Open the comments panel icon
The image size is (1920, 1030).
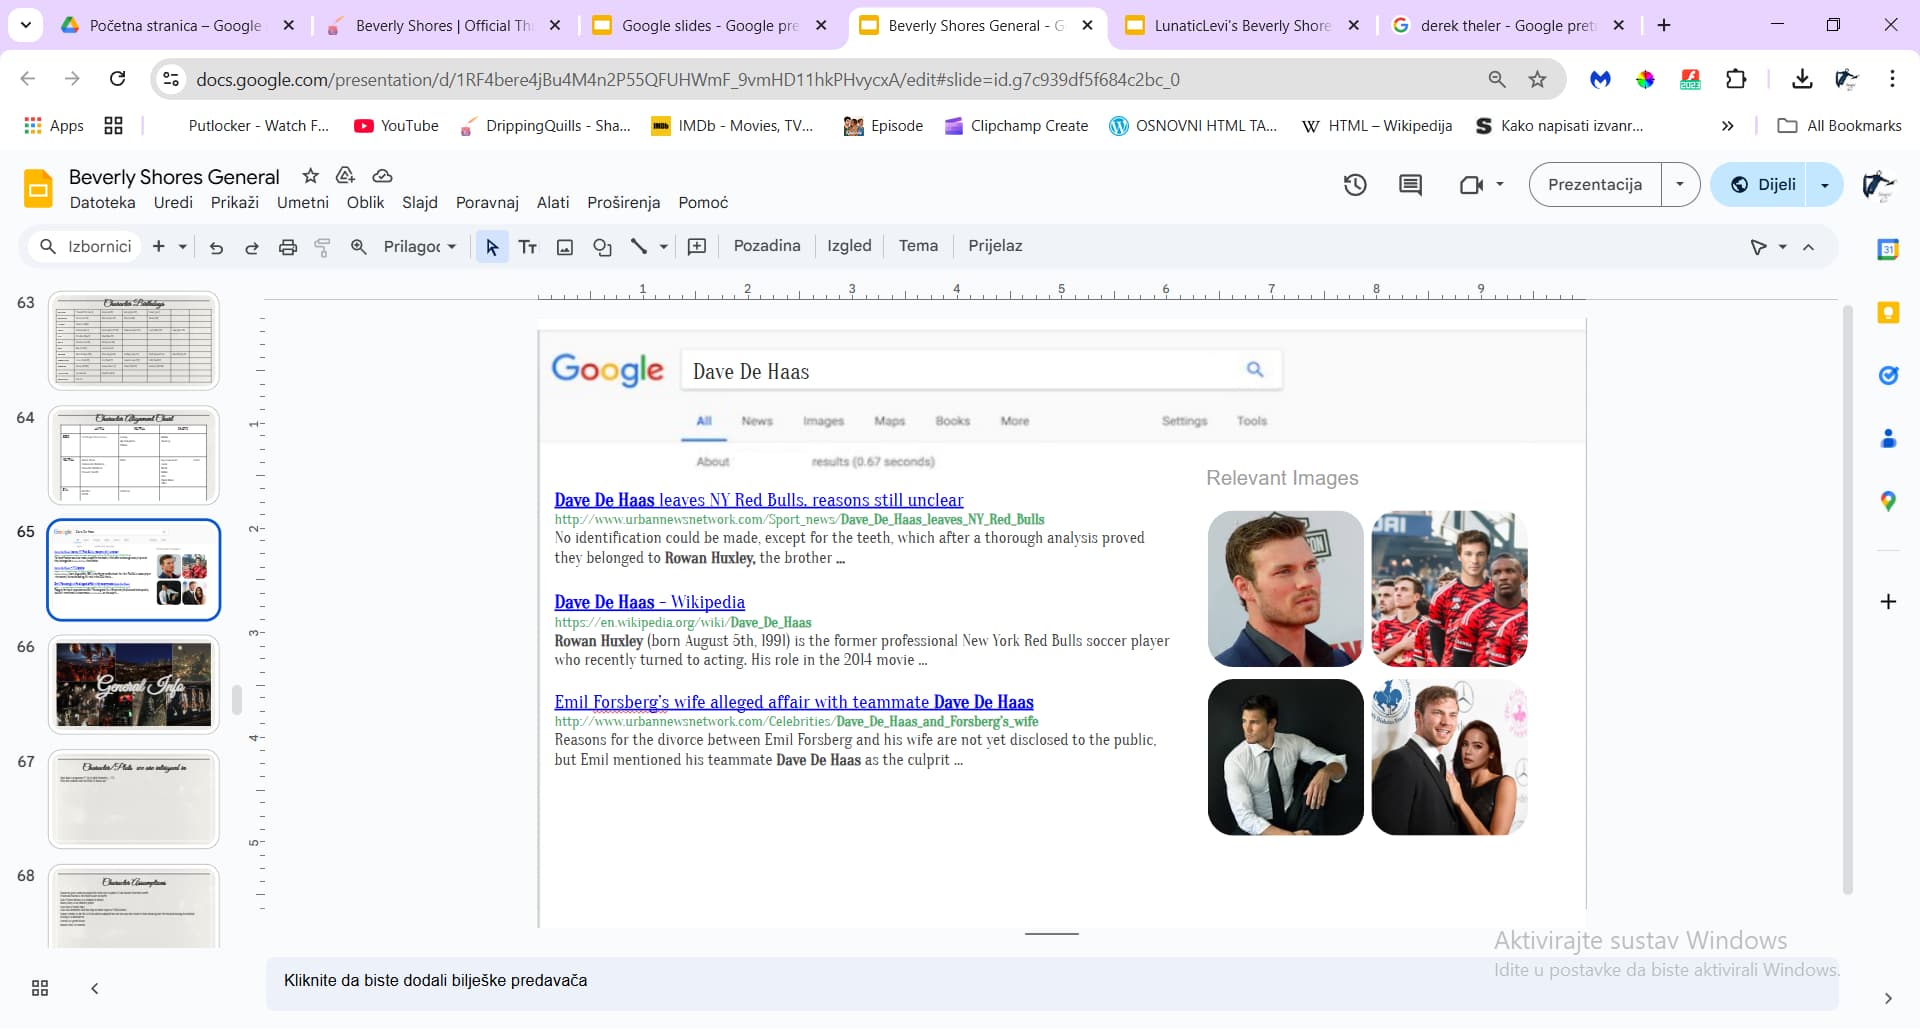(x=1410, y=185)
